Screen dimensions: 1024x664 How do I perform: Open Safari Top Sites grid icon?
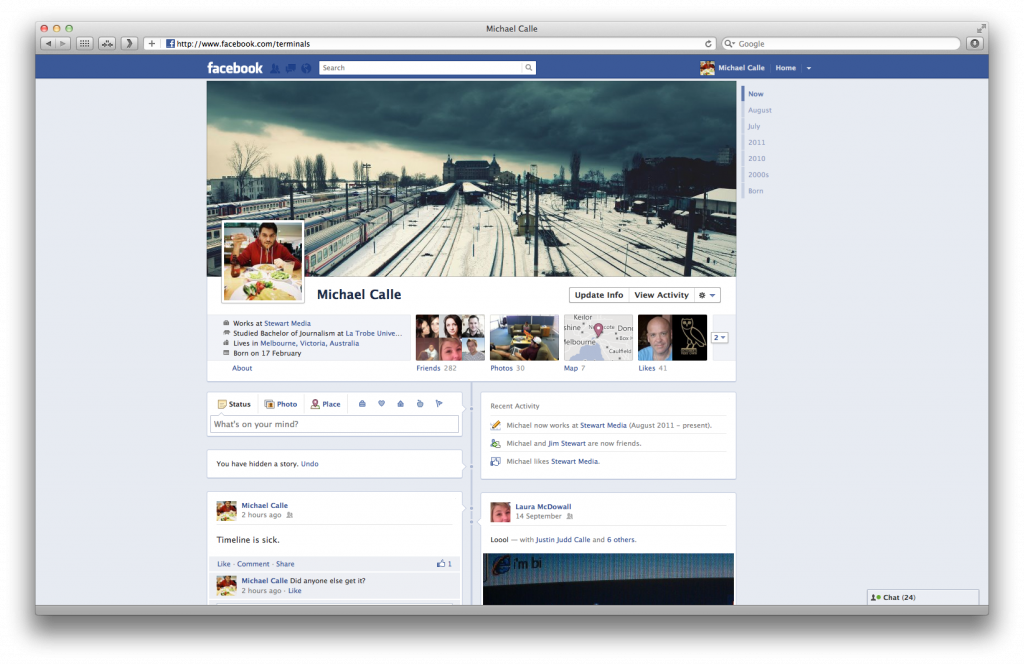[84, 44]
